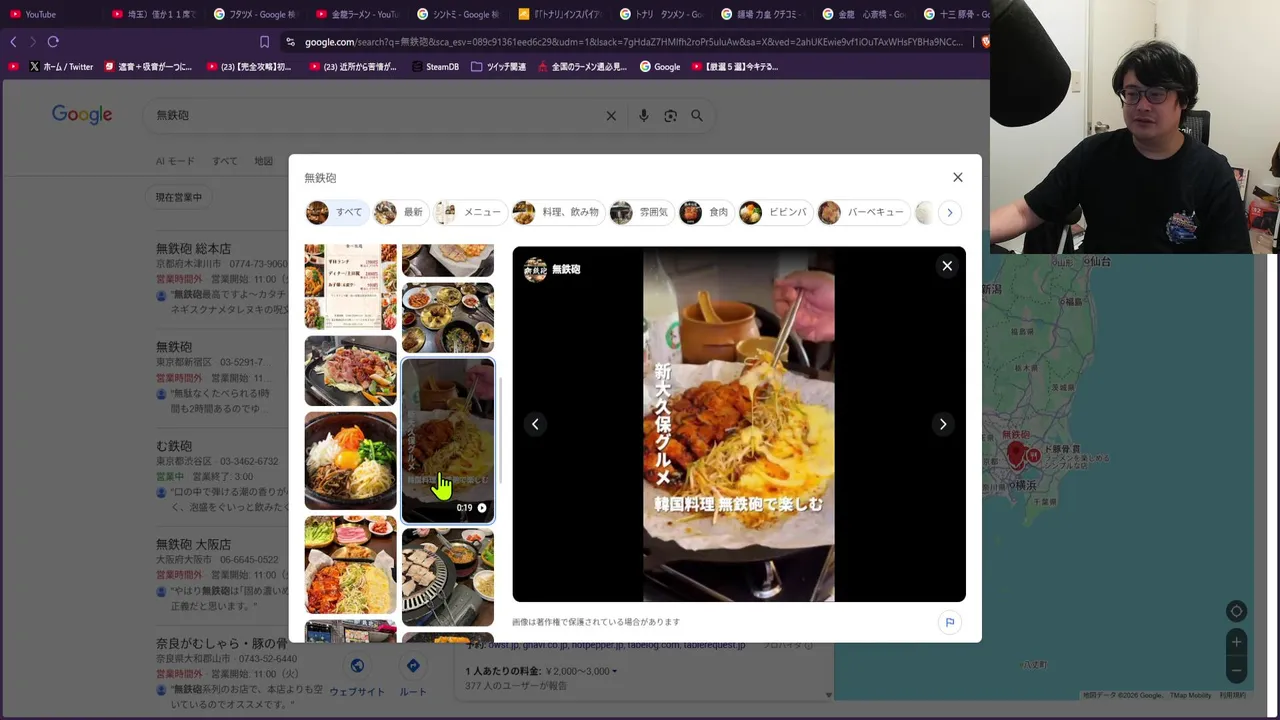1280x720 pixels.
Task: Reload the current page
Action: click(x=53, y=42)
